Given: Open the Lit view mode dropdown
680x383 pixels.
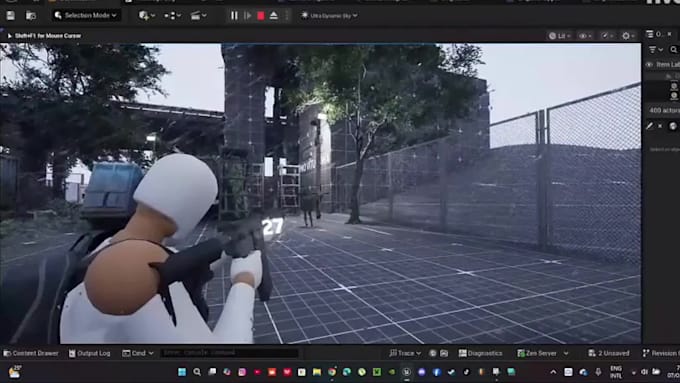Looking at the screenshot, I should [560, 36].
